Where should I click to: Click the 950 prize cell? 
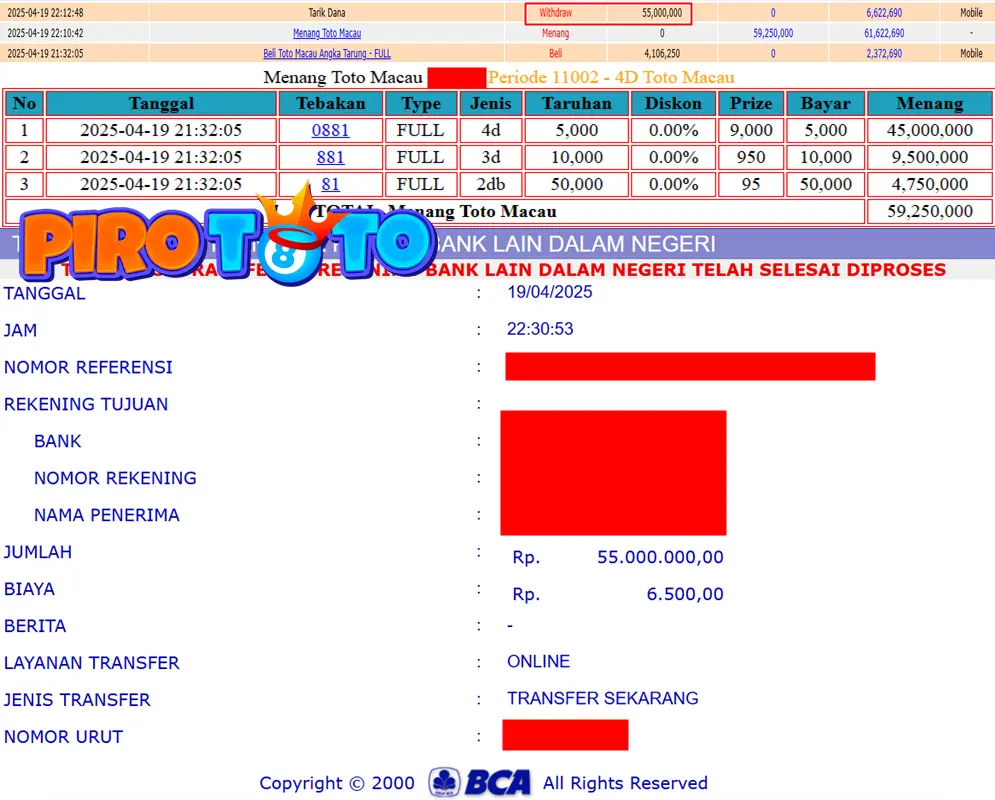(x=751, y=157)
